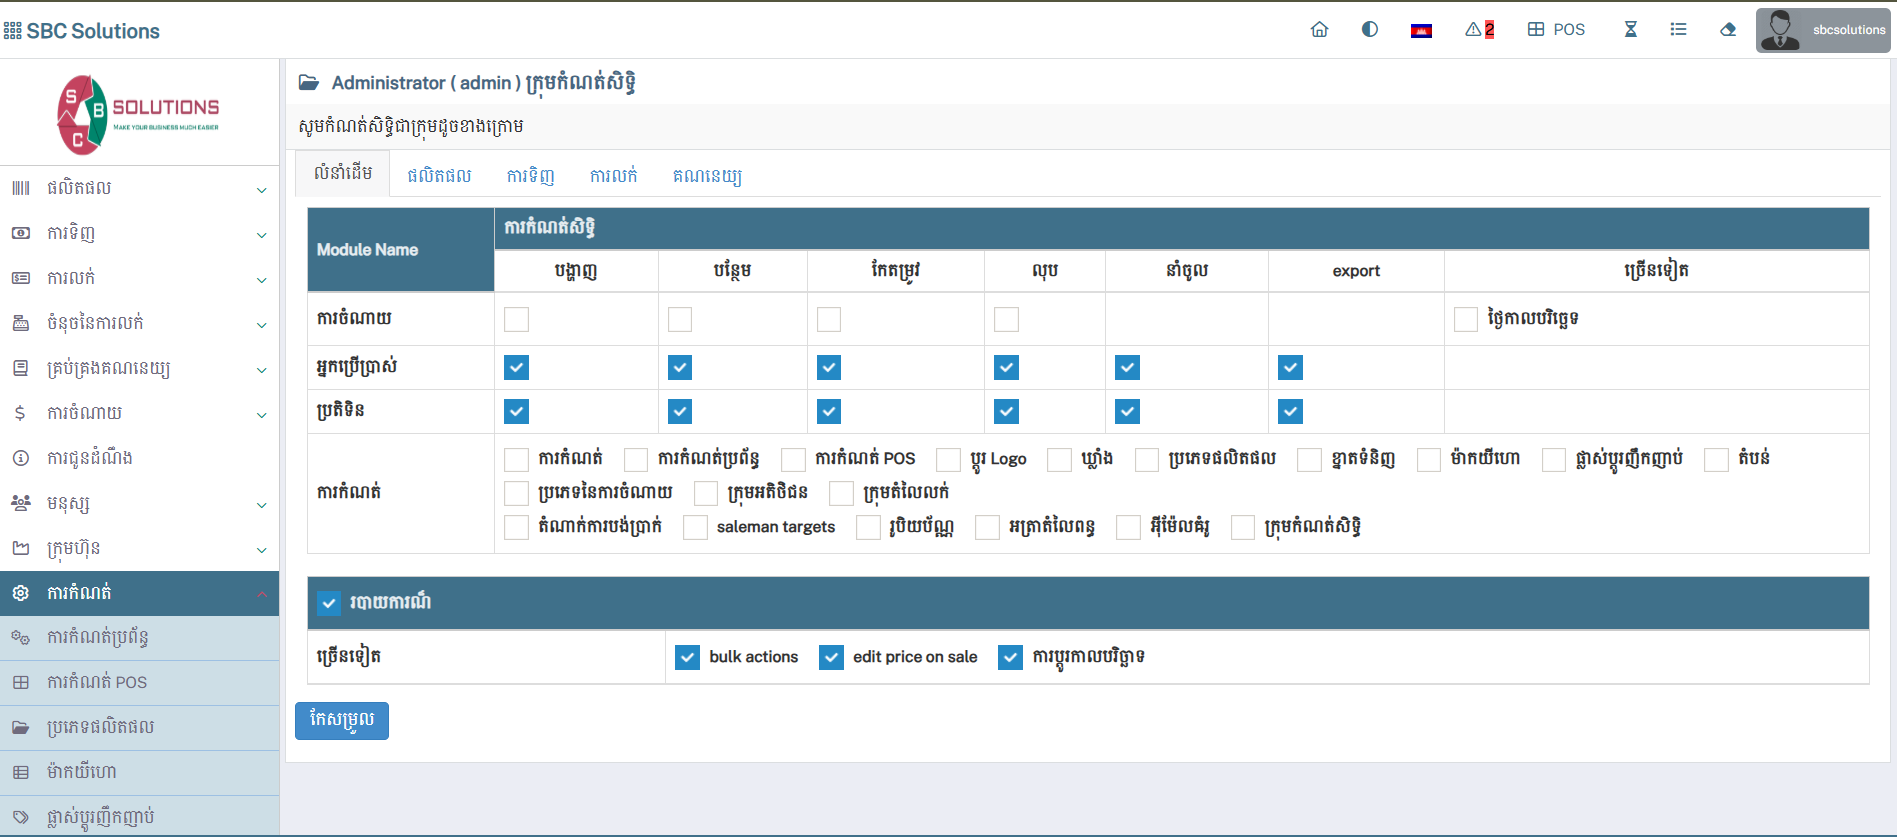1897x837 pixels.
Task: Enable the saleman targets checkbox
Action: [x=696, y=527]
